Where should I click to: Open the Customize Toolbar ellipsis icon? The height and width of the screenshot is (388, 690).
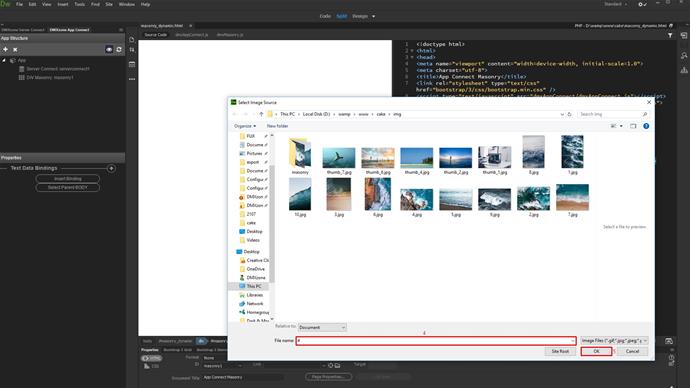(132, 79)
